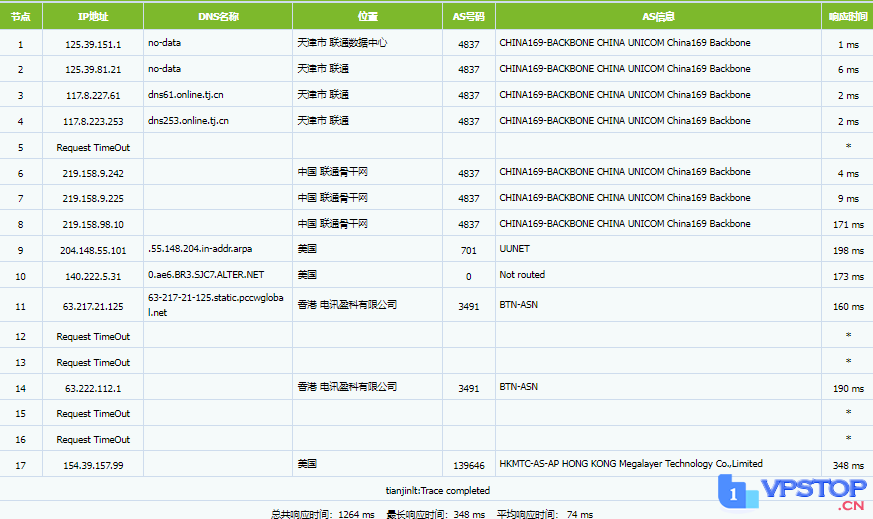
Task: Click the DNS名称 column header
Action: [218, 17]
